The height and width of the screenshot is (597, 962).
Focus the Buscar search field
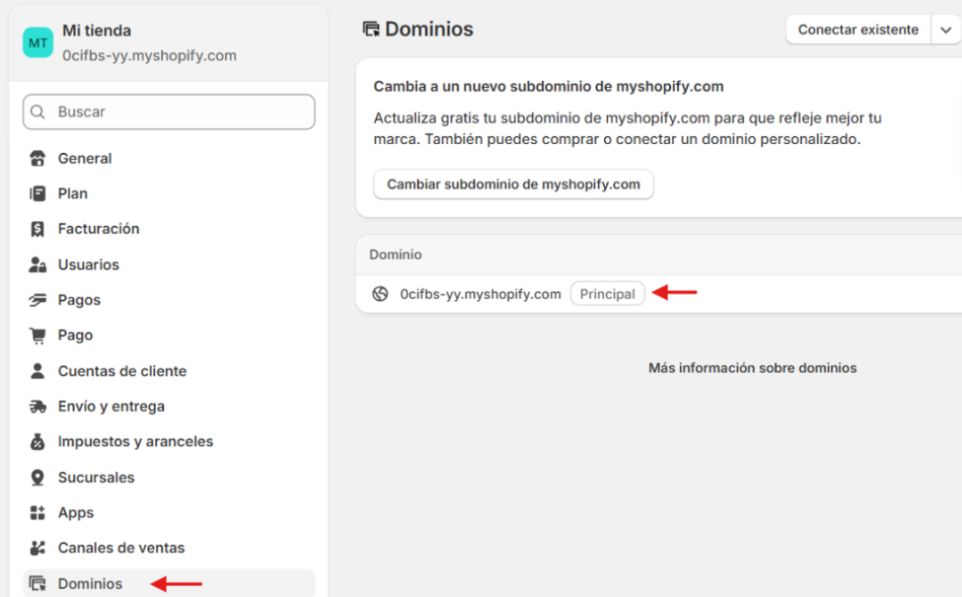pyautogui.click(x=169, y=112)
